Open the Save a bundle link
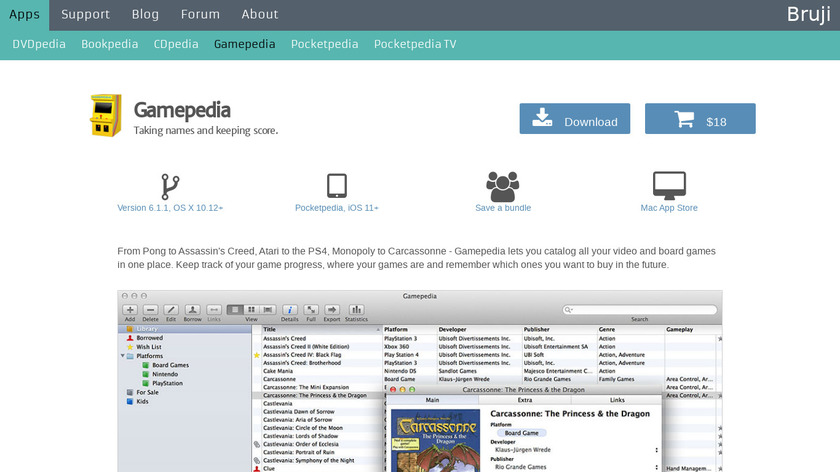The height and width of the screenshot is (472, 840). [502, 208]
